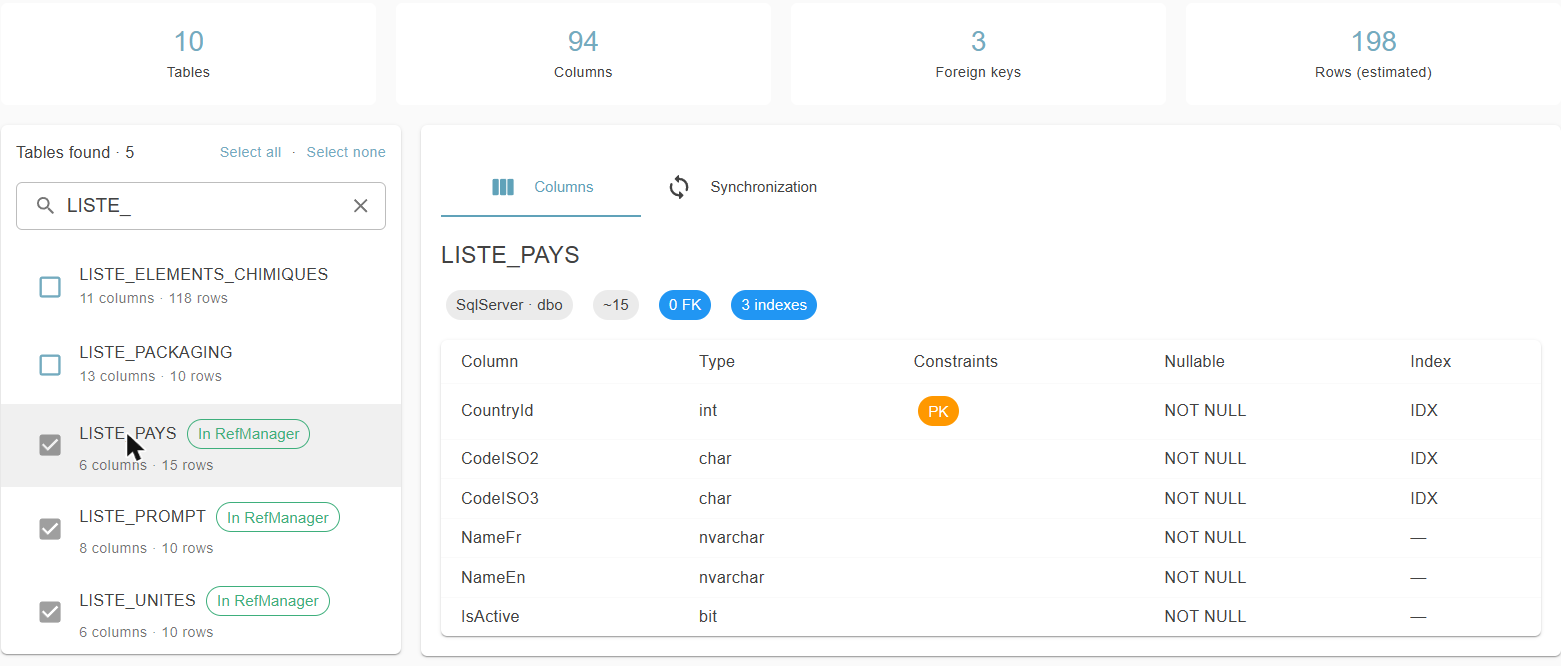Click the CodeISO2 column name
Image resolution: width=1561 pixels, height=666 pixels.
click(500, 458)
